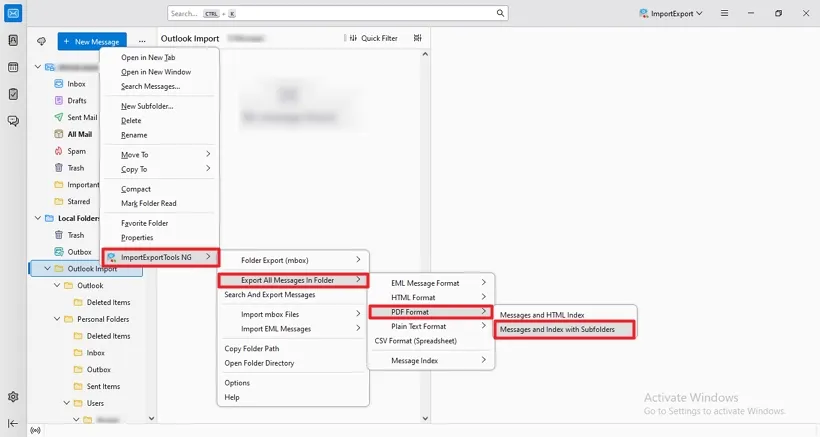Select the Drafts folder icon
The image size is (820, 437).
click(x=59, y=100)
